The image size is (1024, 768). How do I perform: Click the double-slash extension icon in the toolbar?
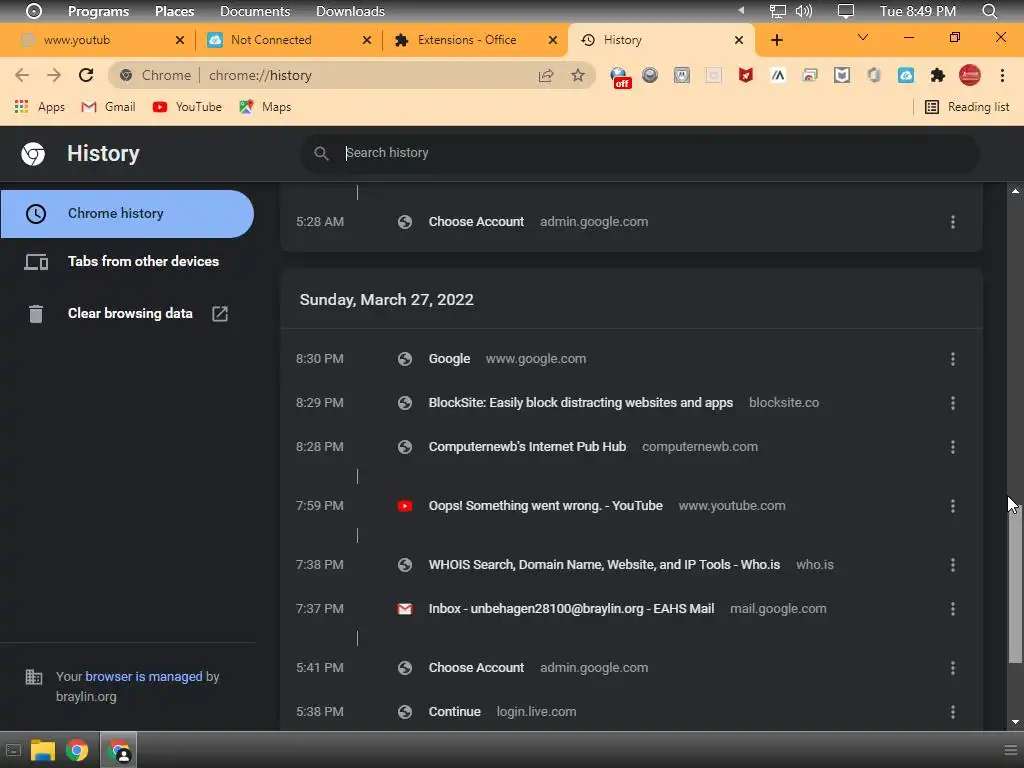[x=778, y=75]
